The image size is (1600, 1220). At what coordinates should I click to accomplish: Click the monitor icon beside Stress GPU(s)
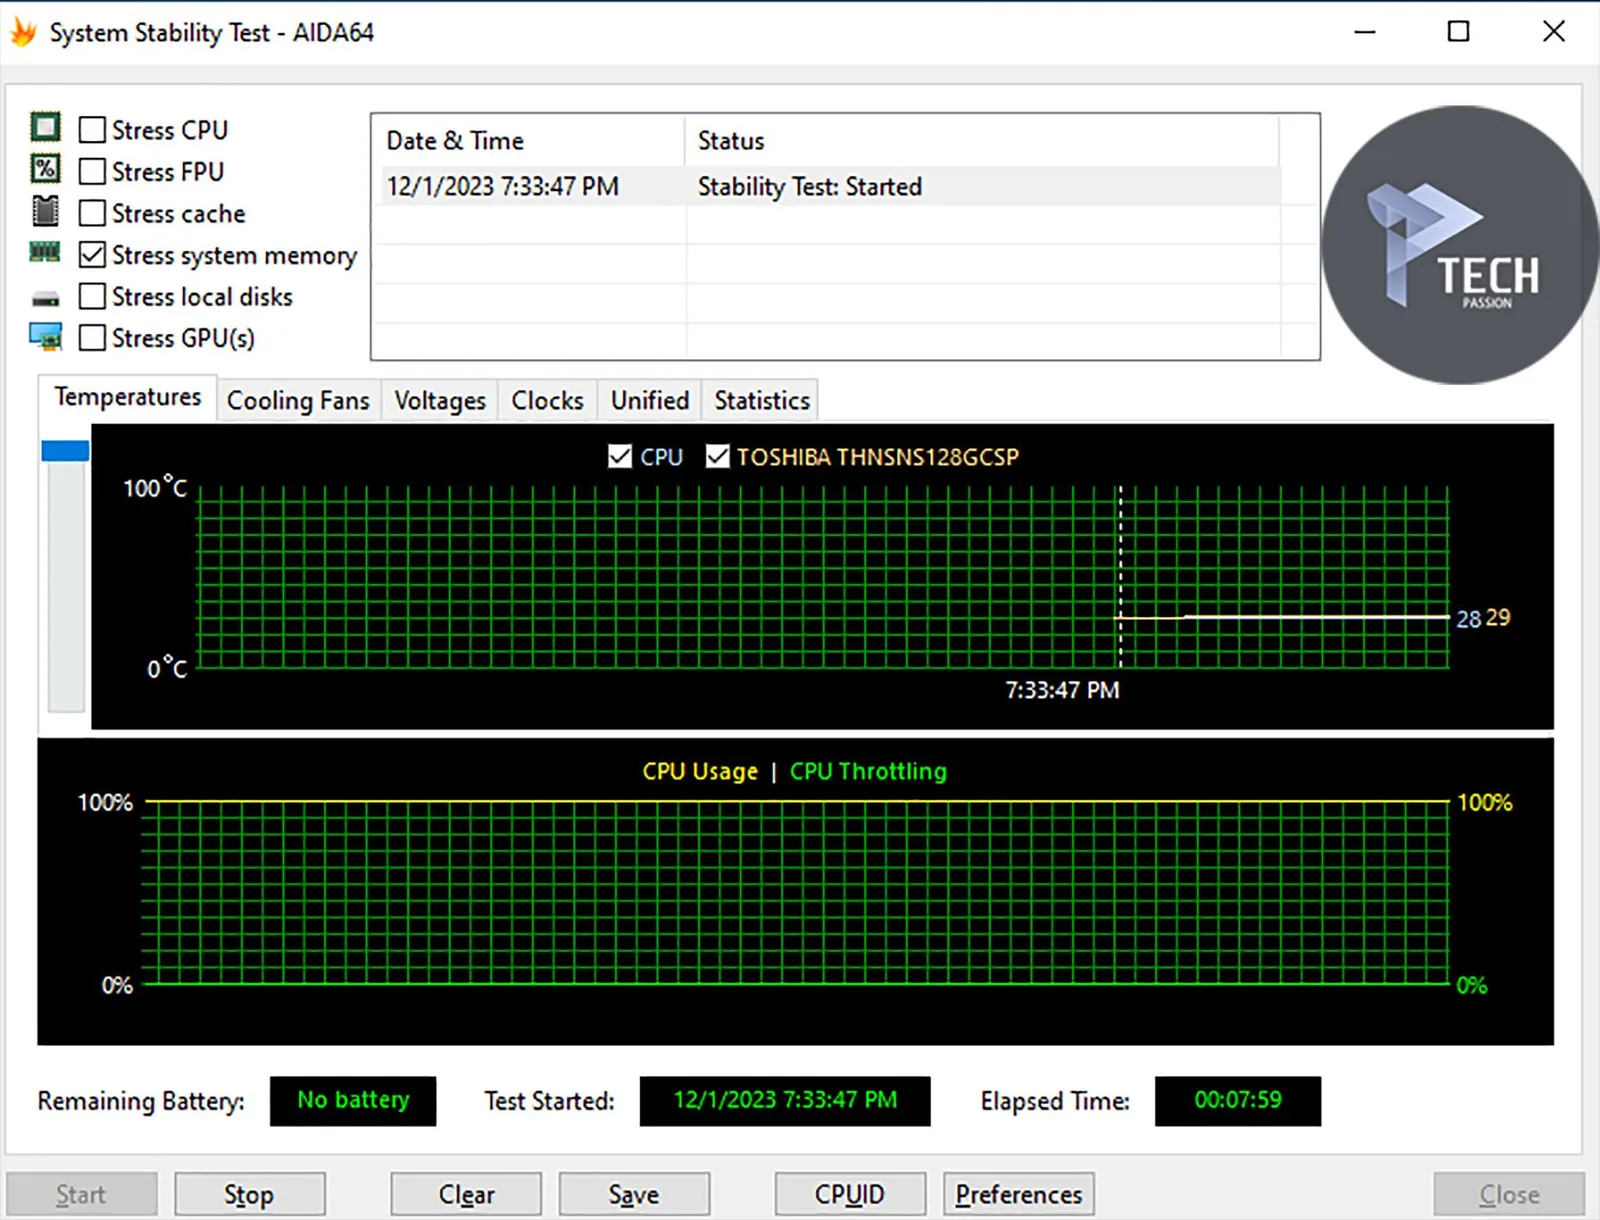click(45, 337)
